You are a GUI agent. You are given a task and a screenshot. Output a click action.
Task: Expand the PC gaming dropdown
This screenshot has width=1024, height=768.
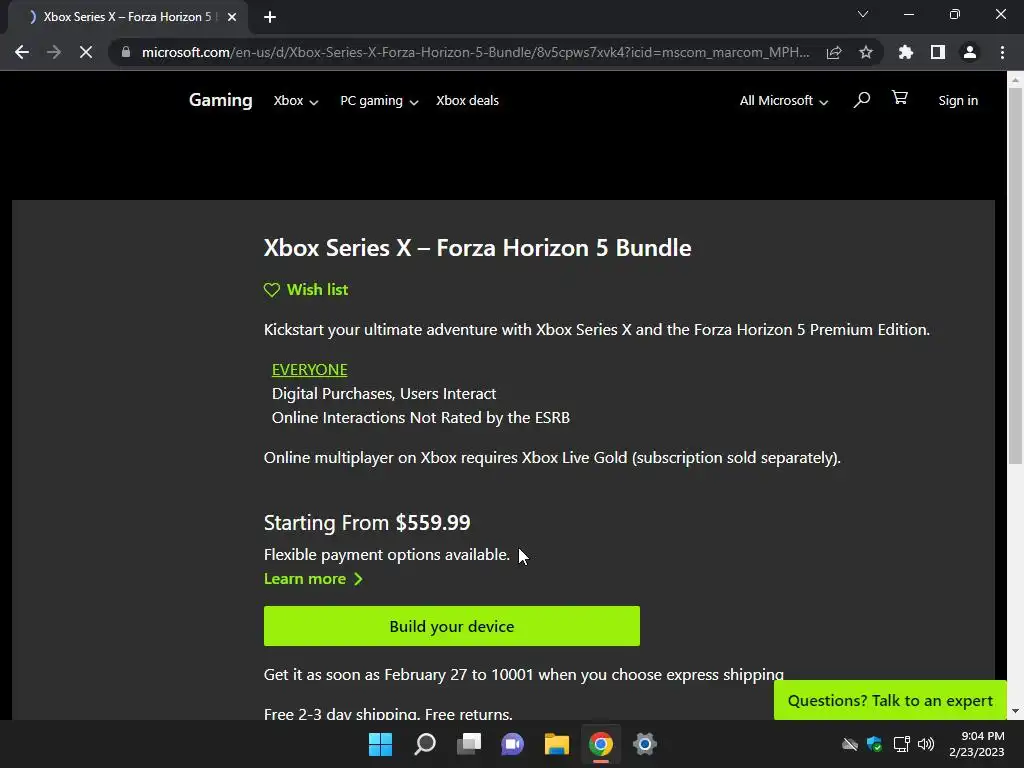pyautogui.click(x=379, y=101)
